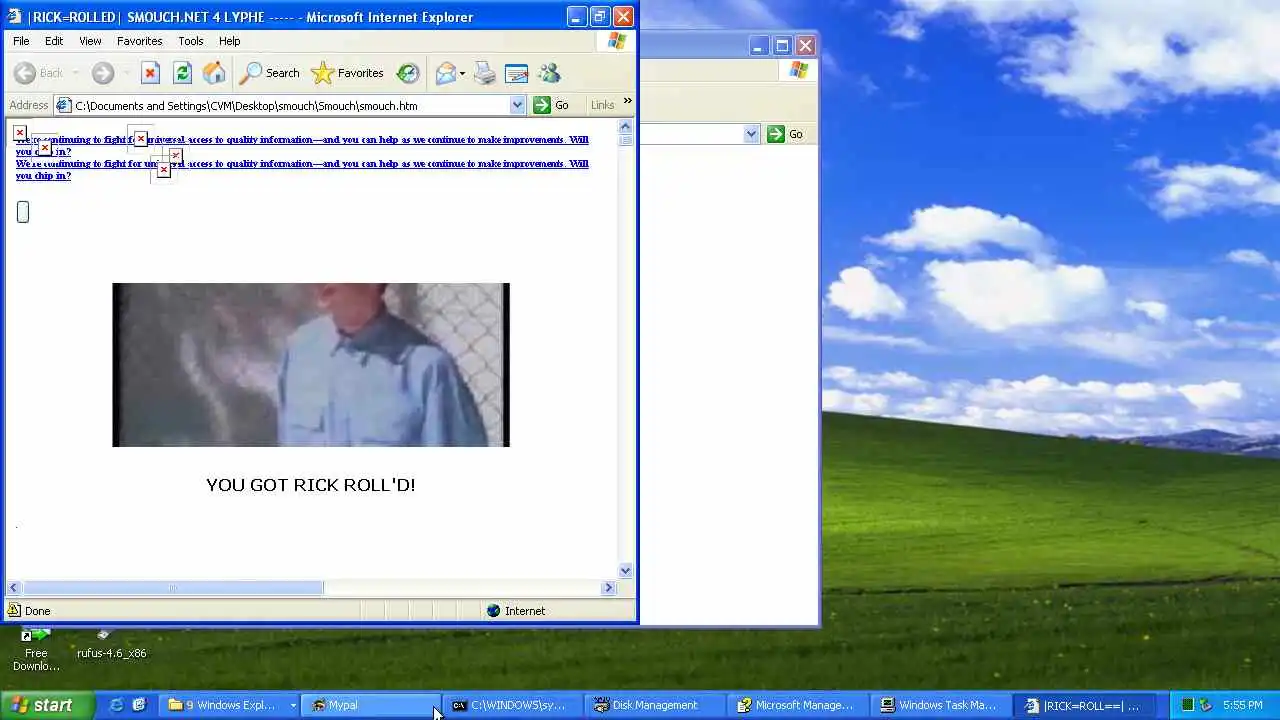
Task: Click the |RICK=ROLL==| taskbar button
Action: (1084, 705)
